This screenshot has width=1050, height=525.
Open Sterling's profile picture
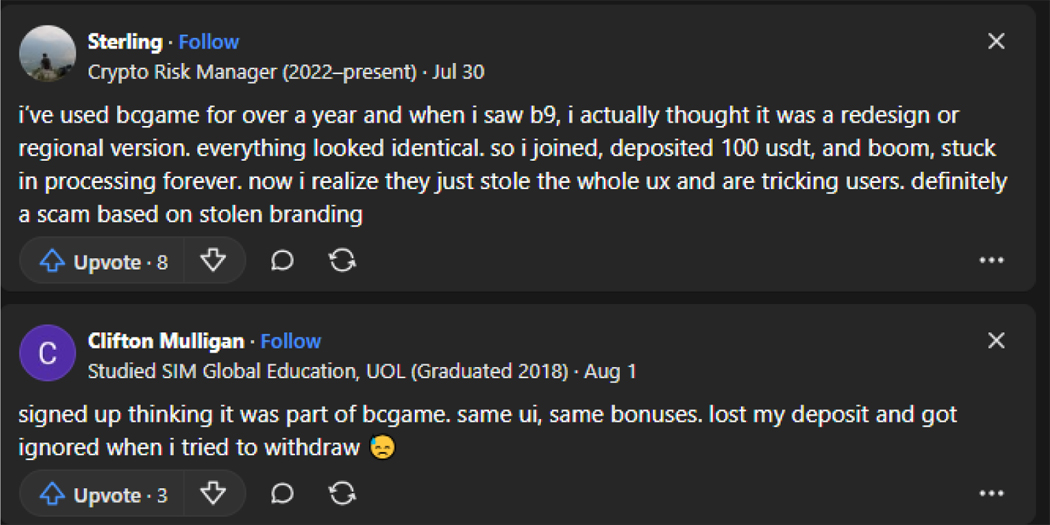48,54
